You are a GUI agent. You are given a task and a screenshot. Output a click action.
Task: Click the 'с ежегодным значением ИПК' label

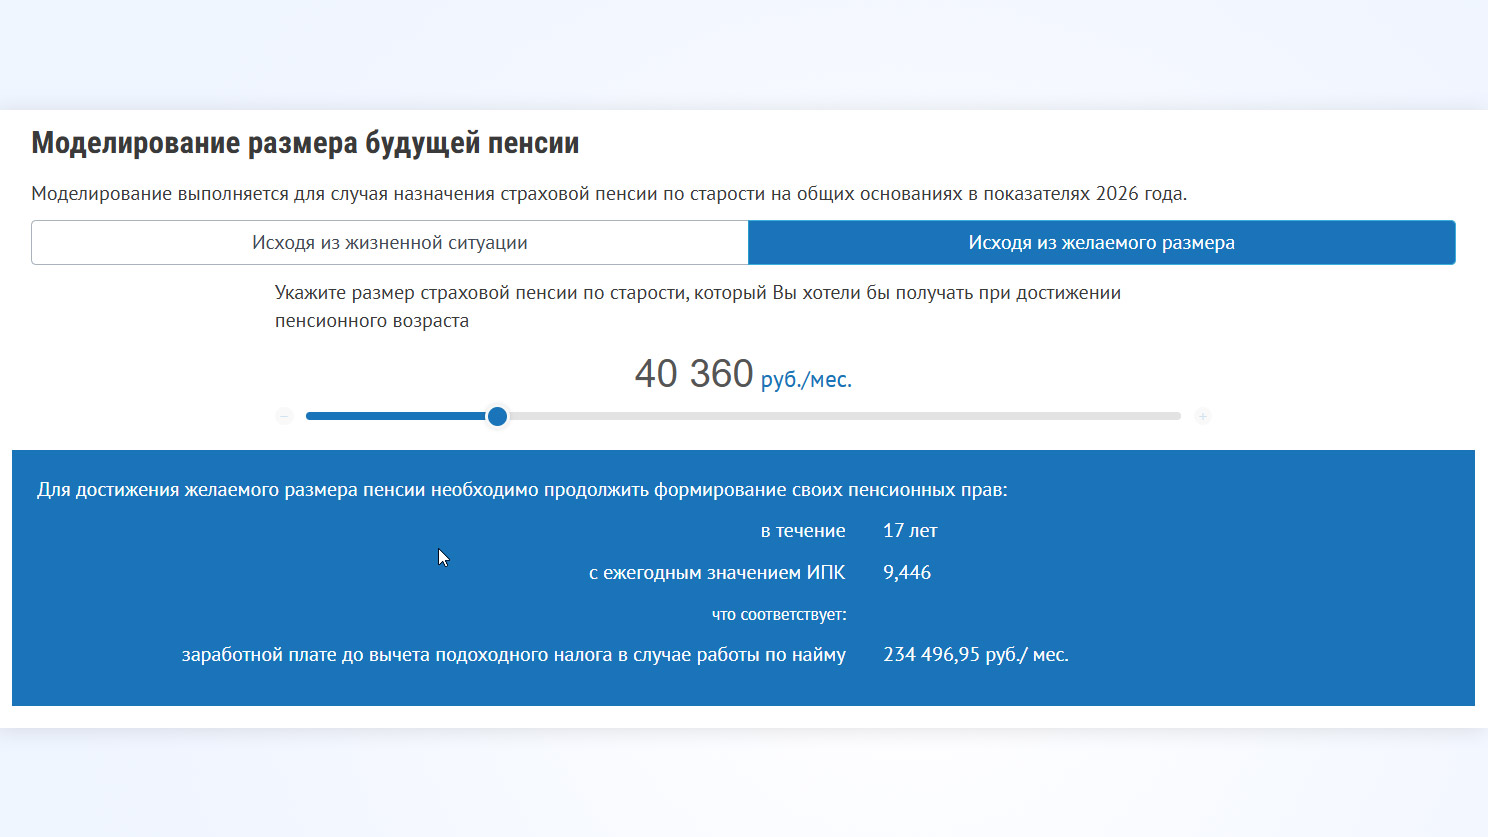point(716,573)
